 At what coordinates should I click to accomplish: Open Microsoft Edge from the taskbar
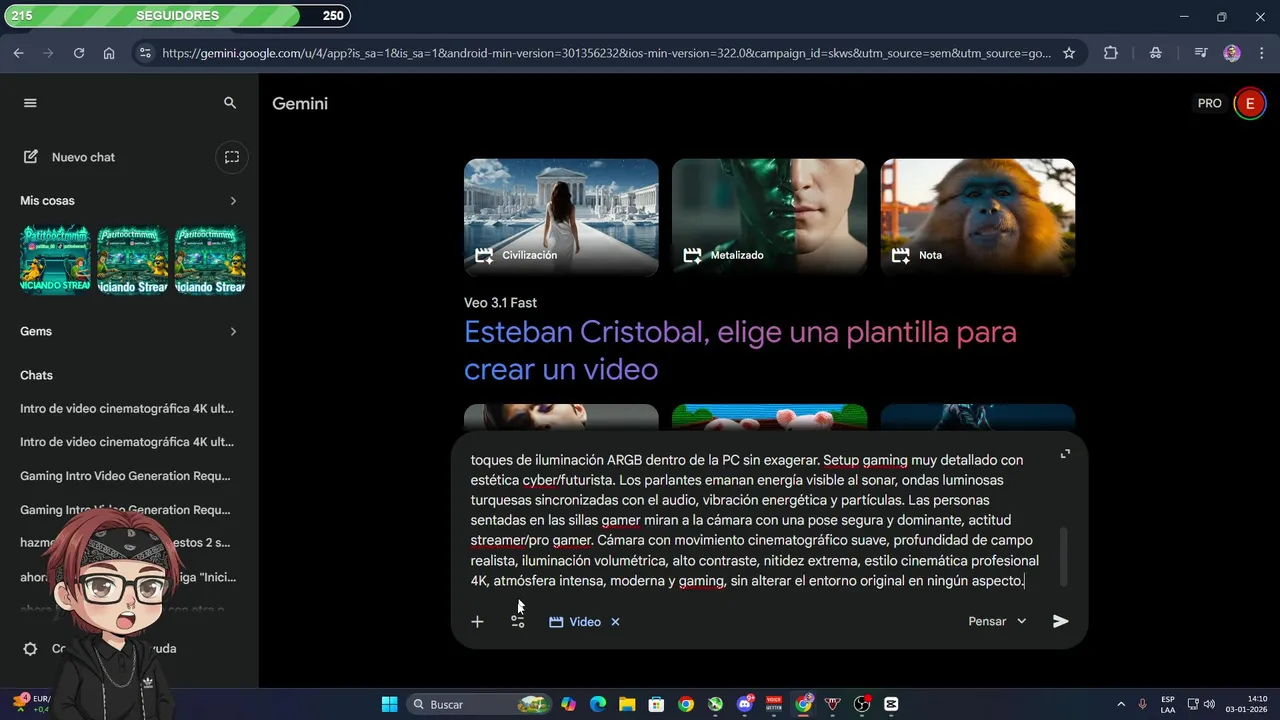pyautogui.click(x=598, y=704)
